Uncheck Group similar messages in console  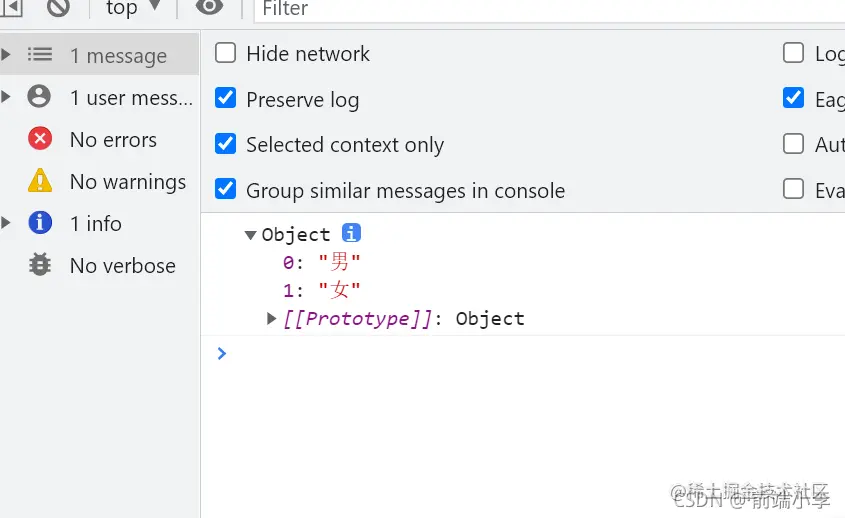point(226,190)
